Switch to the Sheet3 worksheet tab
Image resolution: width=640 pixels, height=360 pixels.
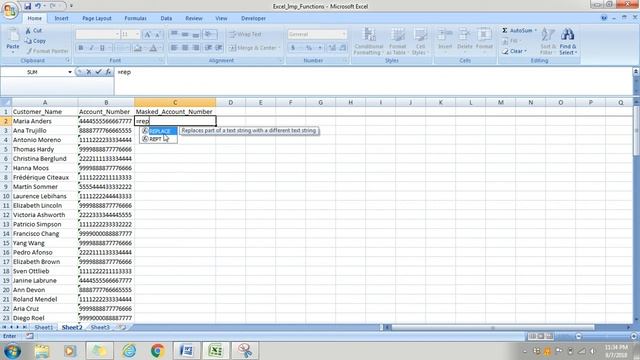100,327
